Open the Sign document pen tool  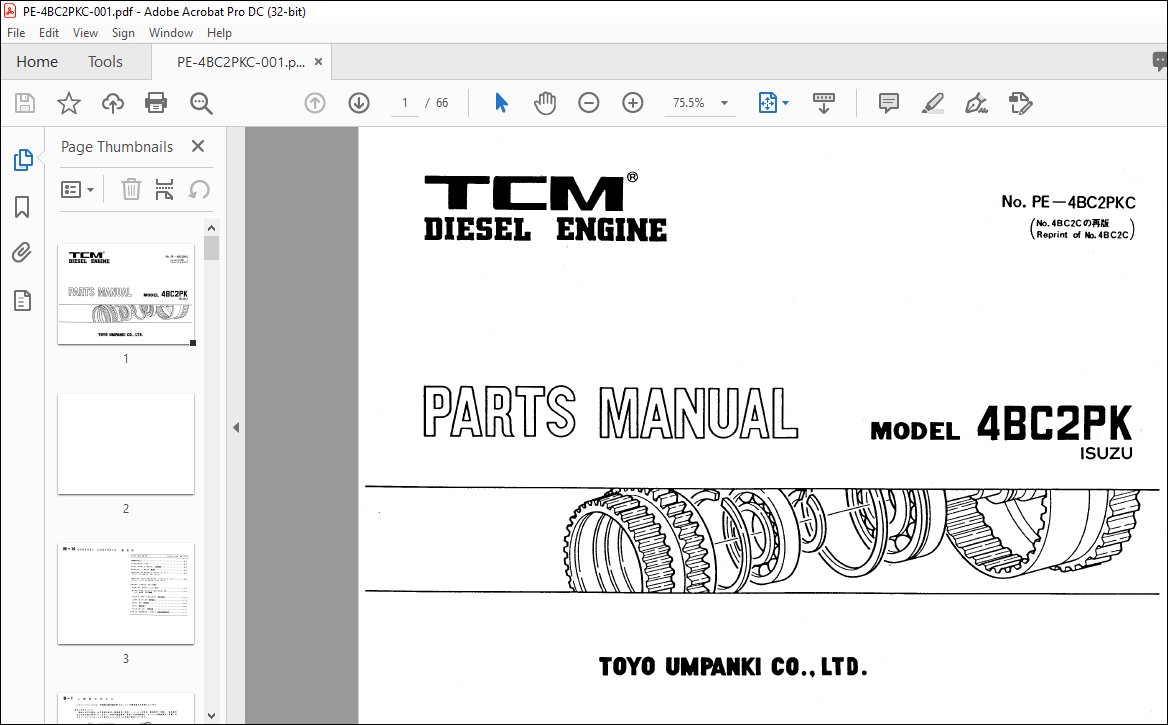(x=976, y=103)
